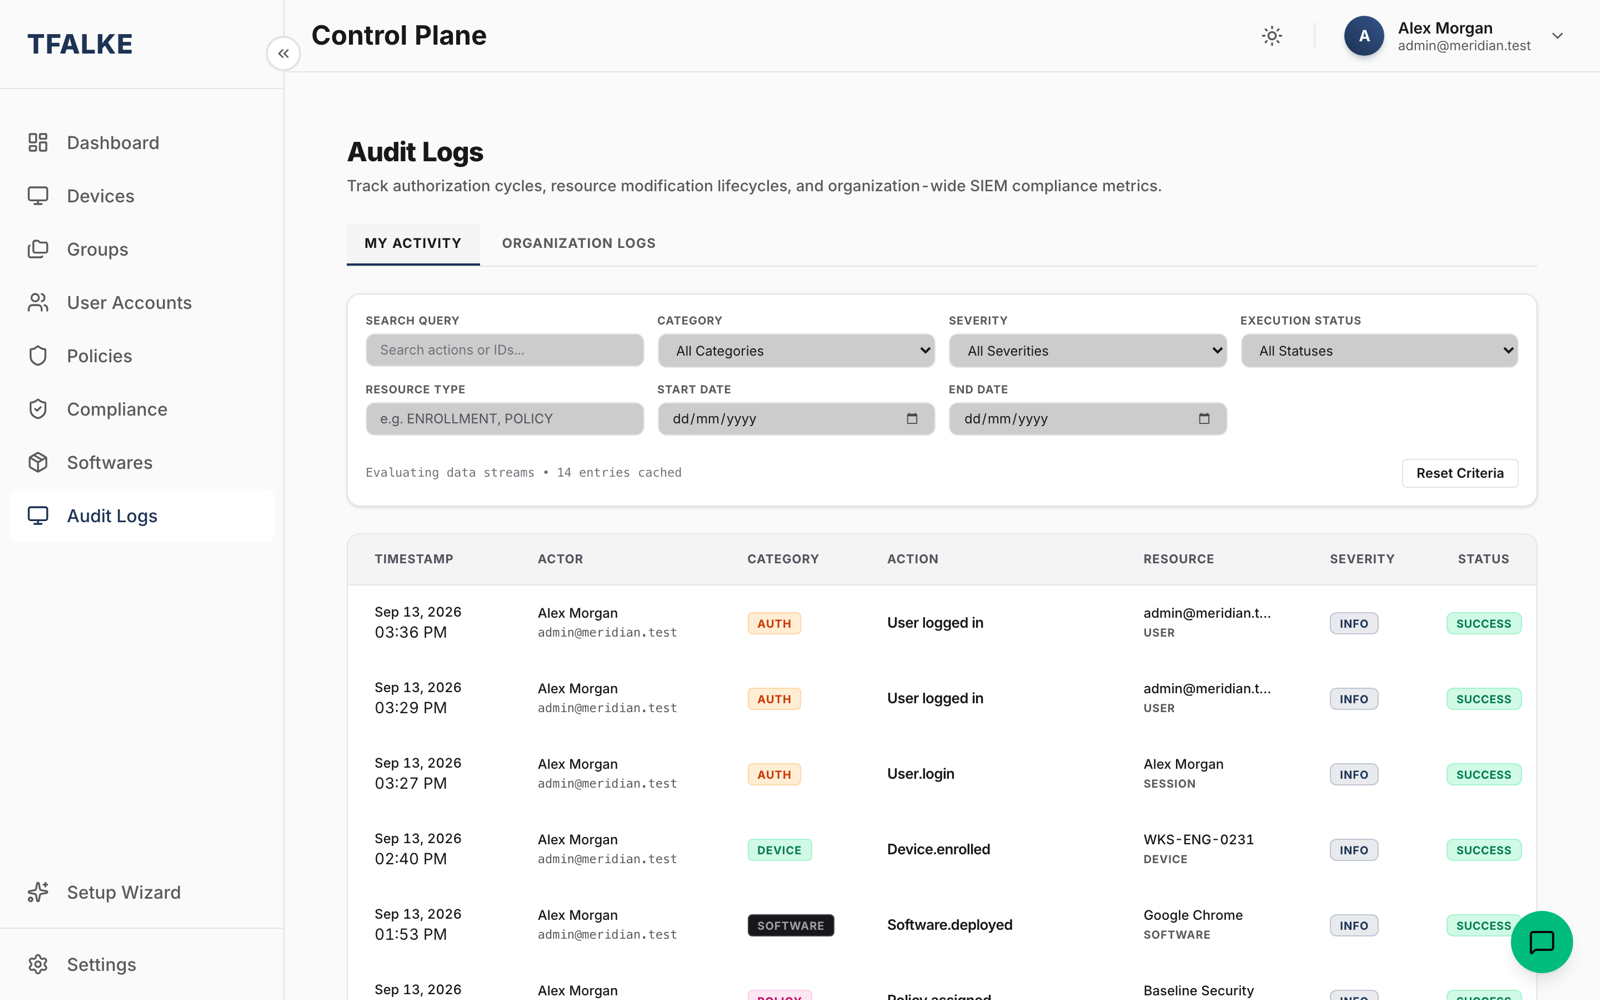
Task: Click the Severity column header
Action: 1362,559
